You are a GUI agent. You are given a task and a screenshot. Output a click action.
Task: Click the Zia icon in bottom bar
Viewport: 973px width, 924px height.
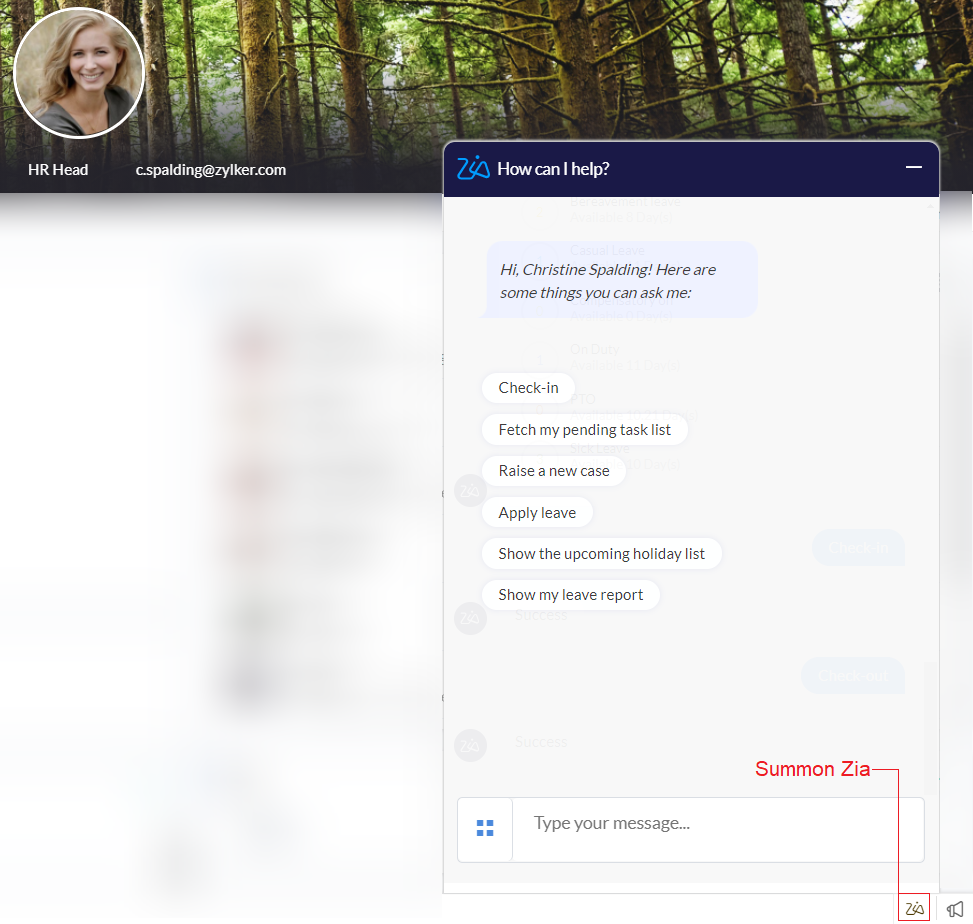[x=913, y=908]
